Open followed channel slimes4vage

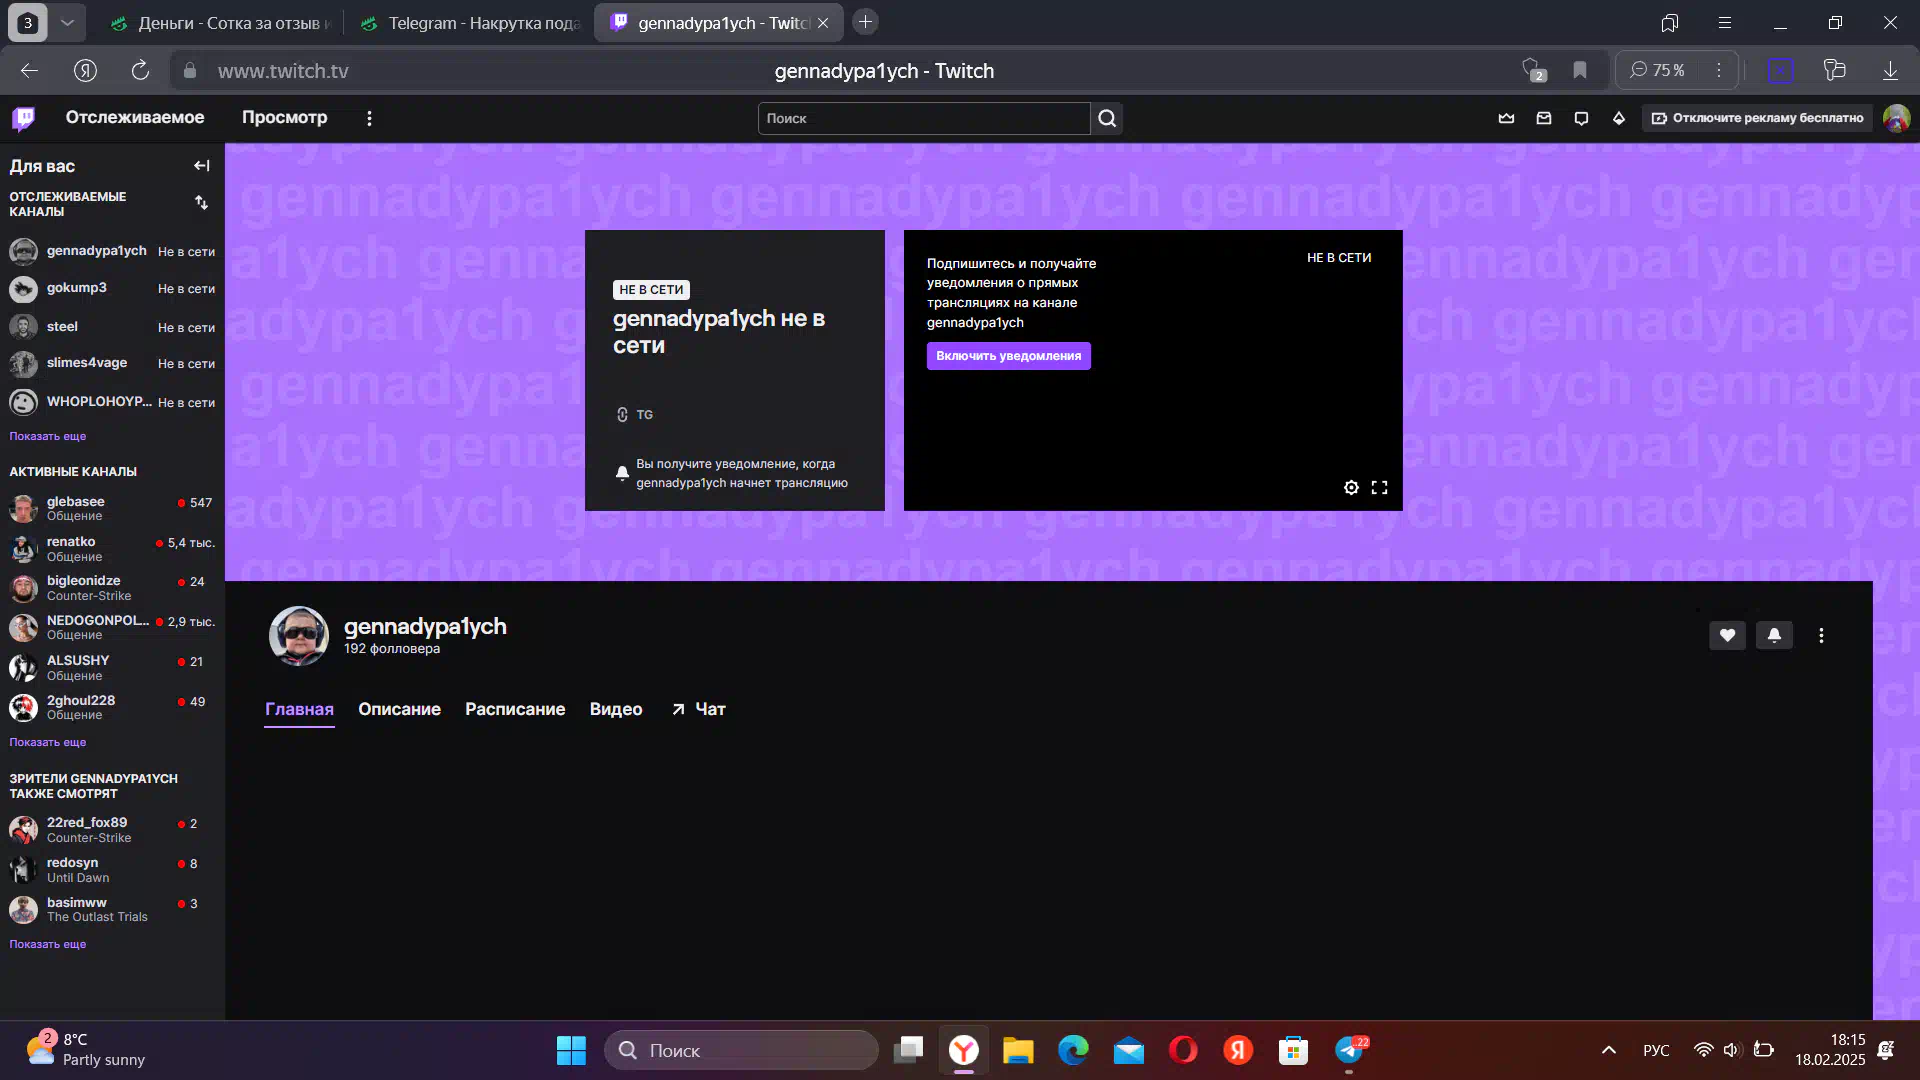112,364
